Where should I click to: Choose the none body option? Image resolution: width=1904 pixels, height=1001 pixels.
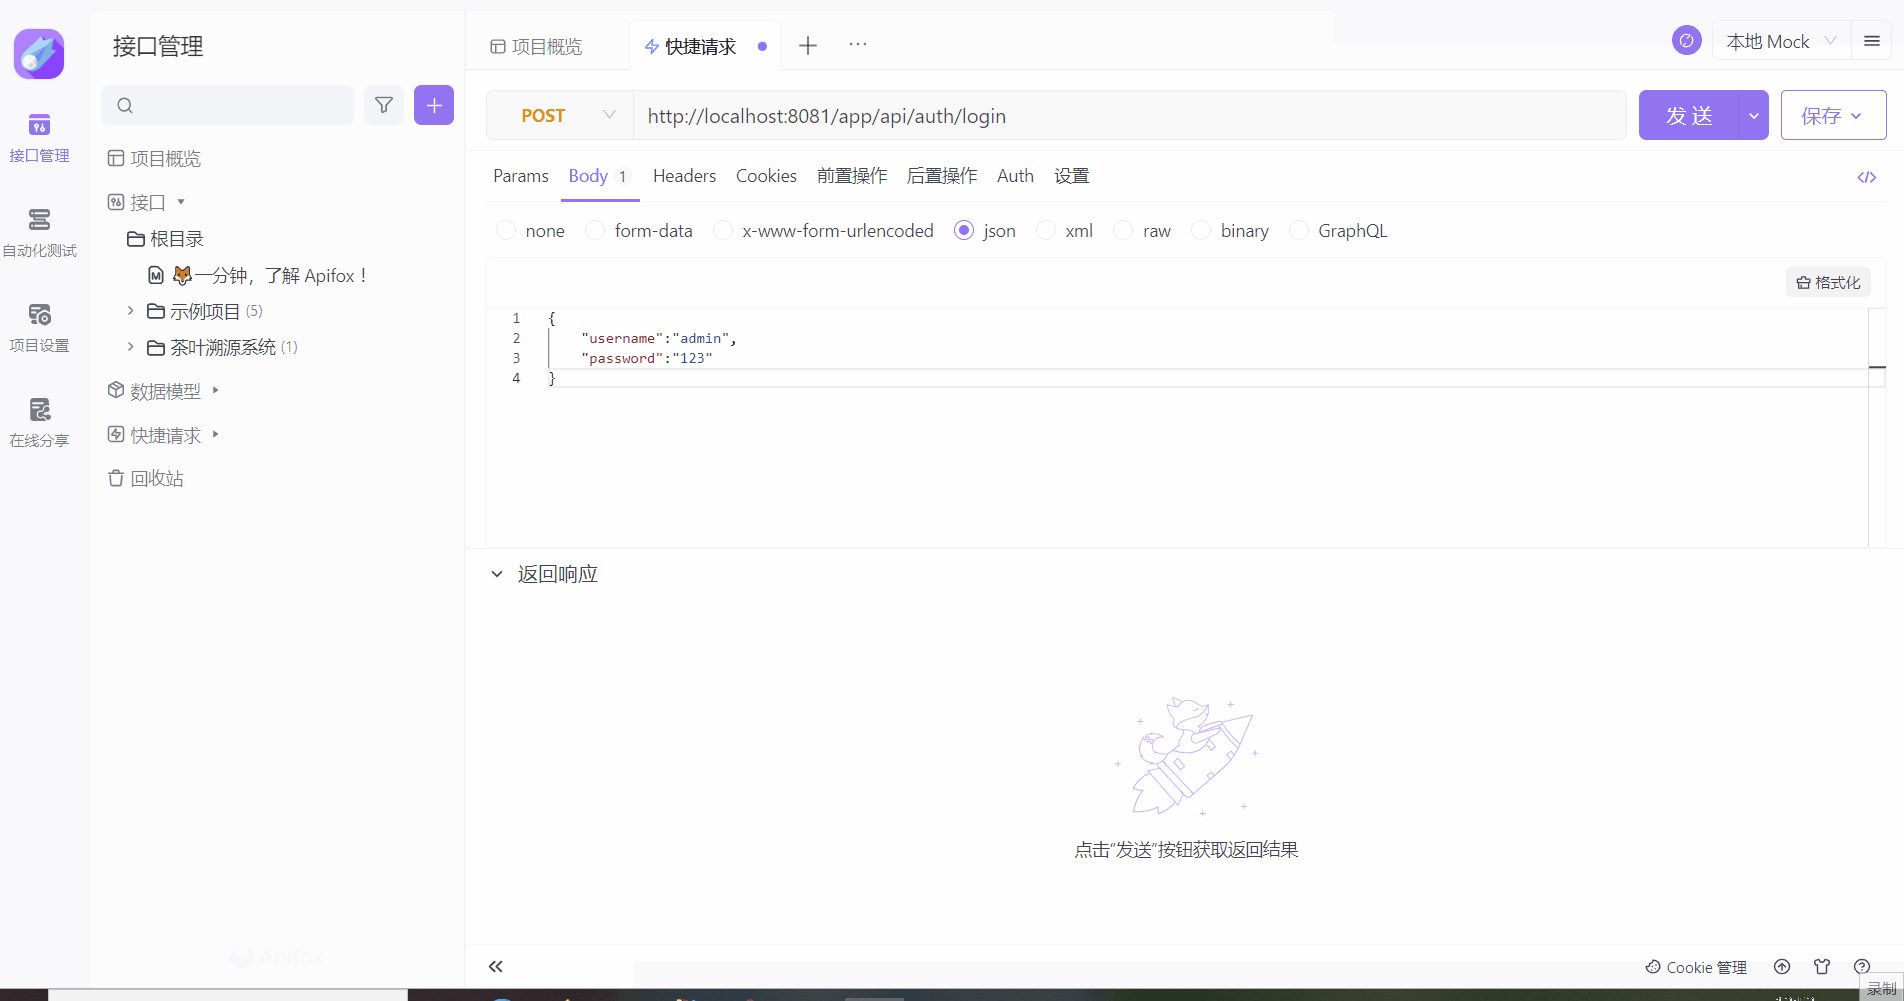click(x=506, y=231)
